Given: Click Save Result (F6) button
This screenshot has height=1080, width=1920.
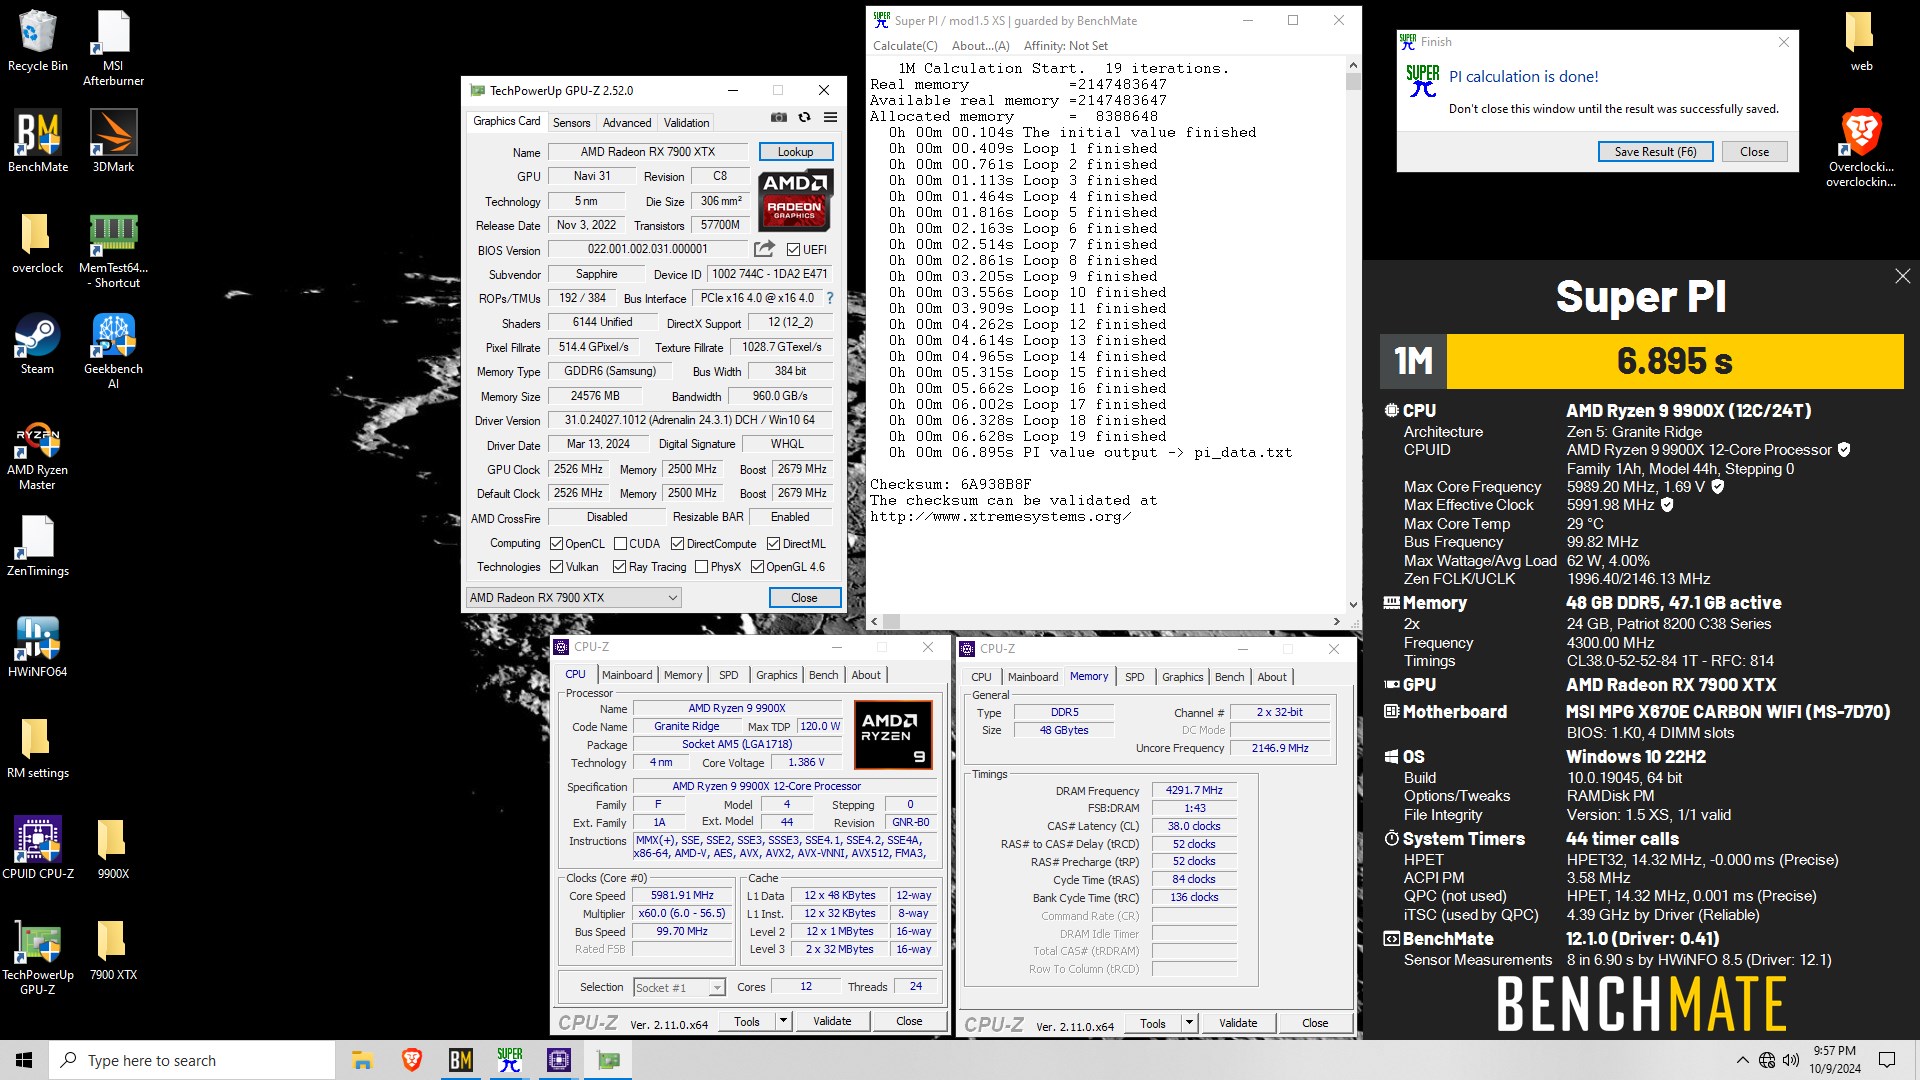Looking at the screenshot, I should (1655, 152).
